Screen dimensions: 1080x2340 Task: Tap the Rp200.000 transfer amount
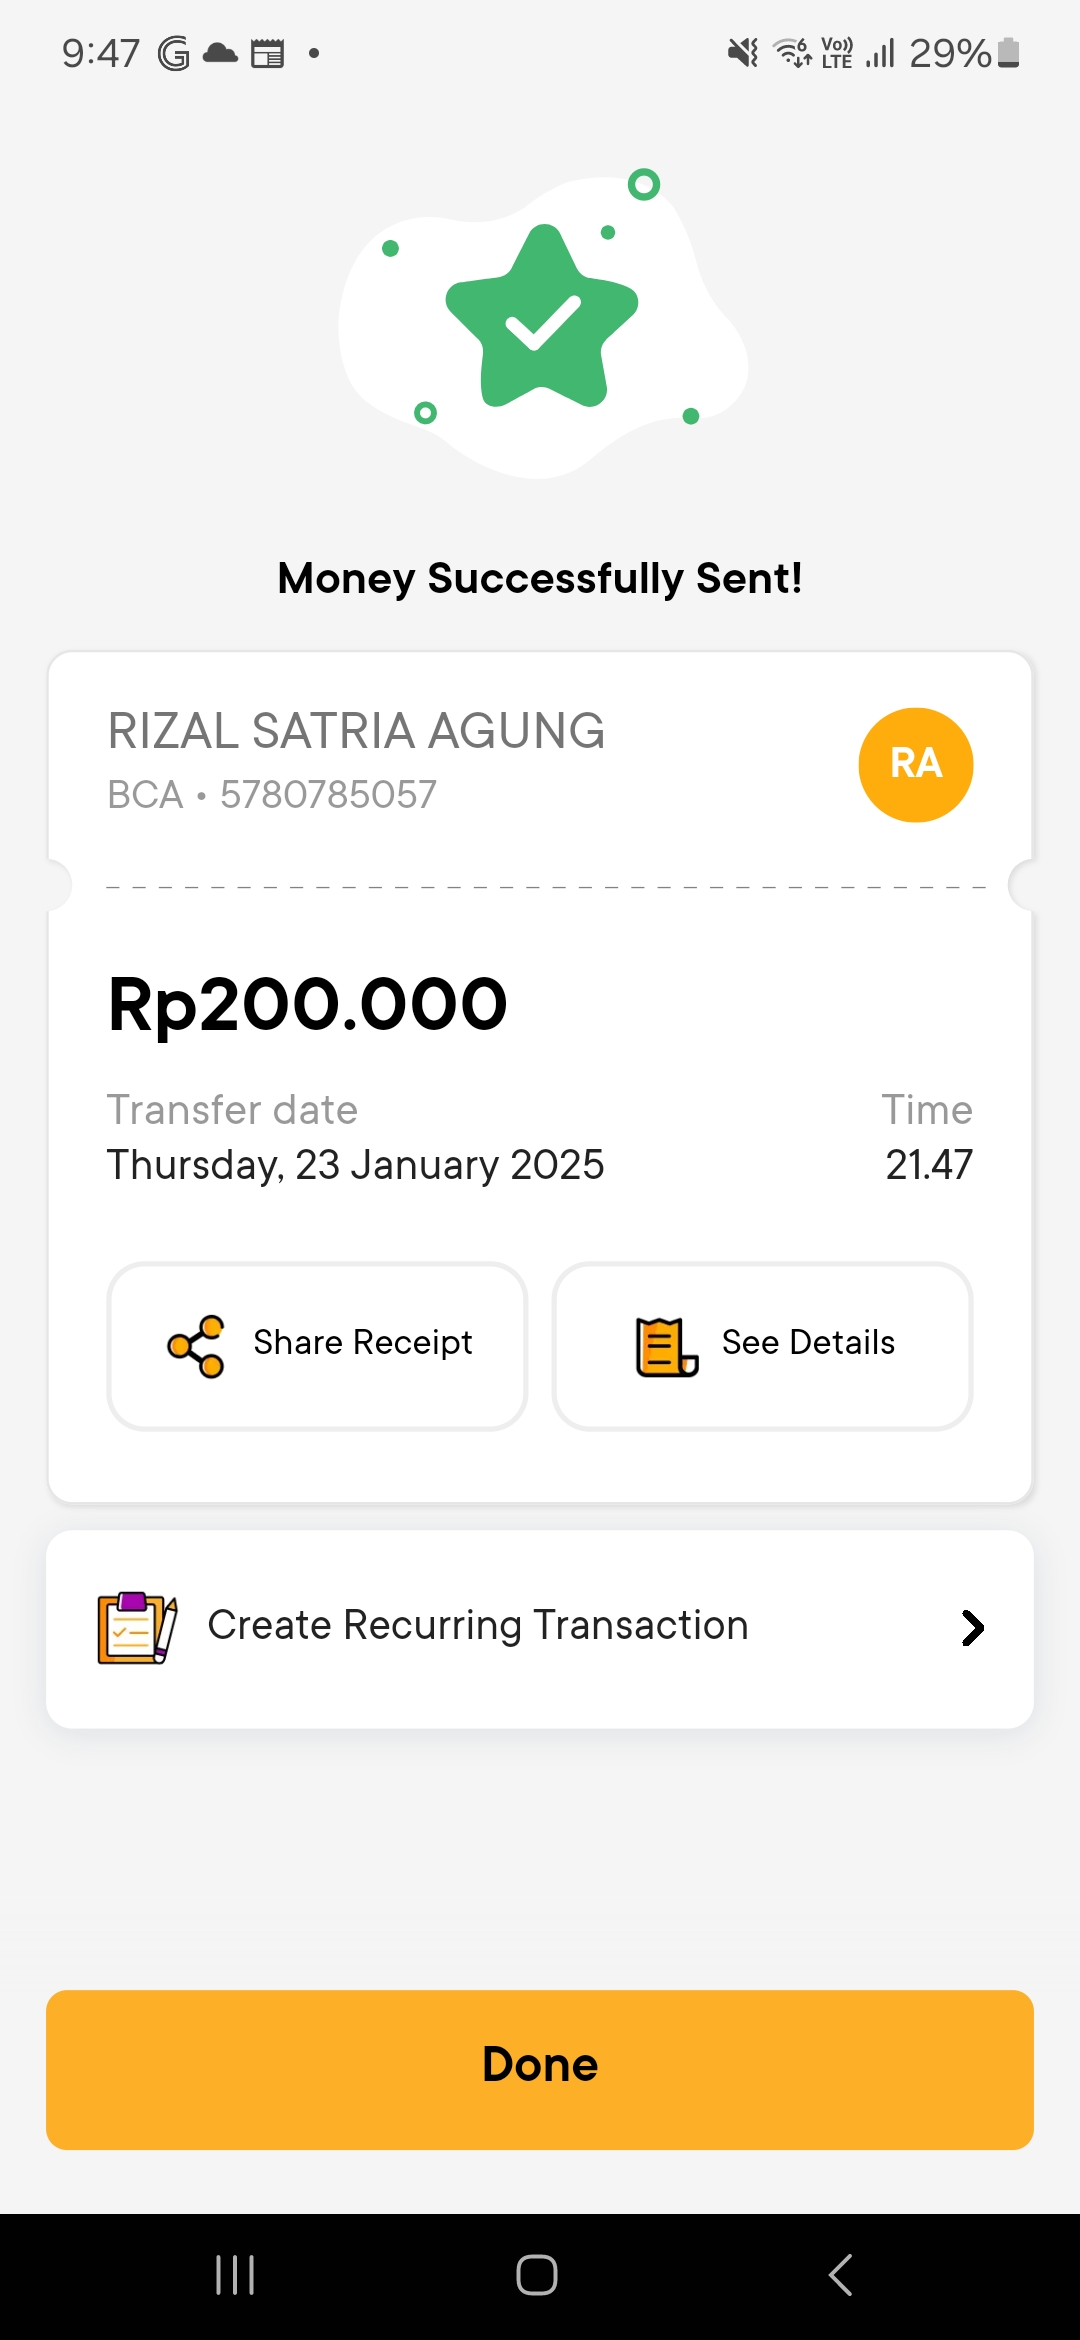[308, 1004]
